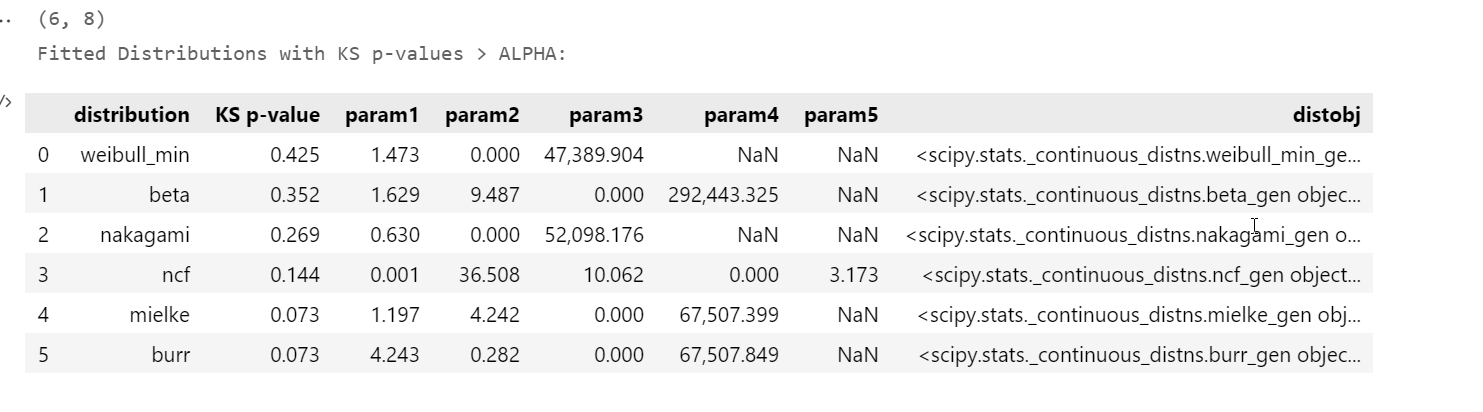Click the 'param3' column header
Viewport: 1483px width, 412px height.
(606, 115)
